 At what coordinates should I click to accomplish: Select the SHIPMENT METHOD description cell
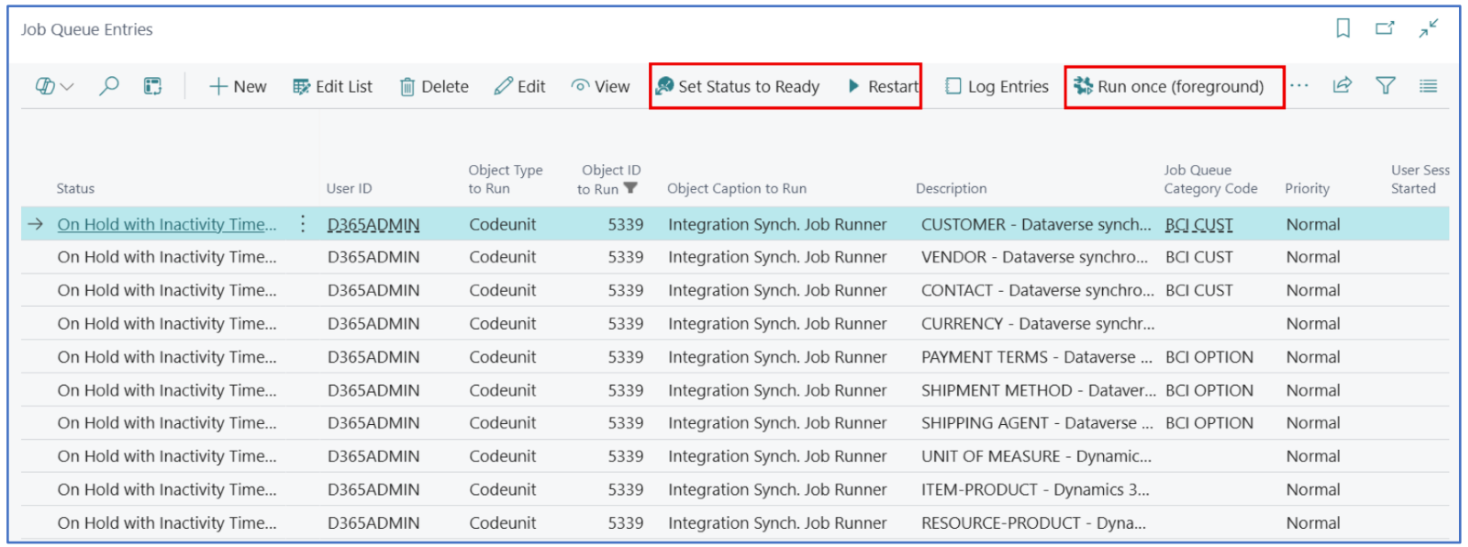coord(1038,390)
